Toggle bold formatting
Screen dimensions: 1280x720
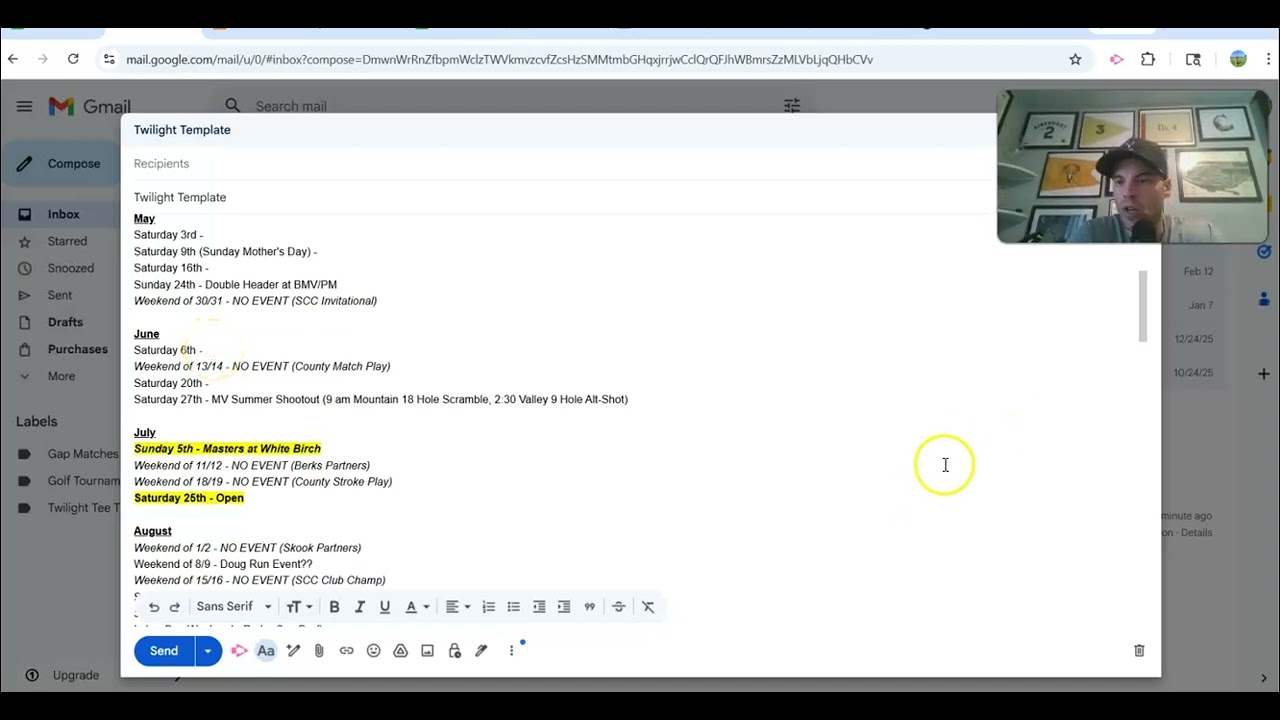pos(334,607)
